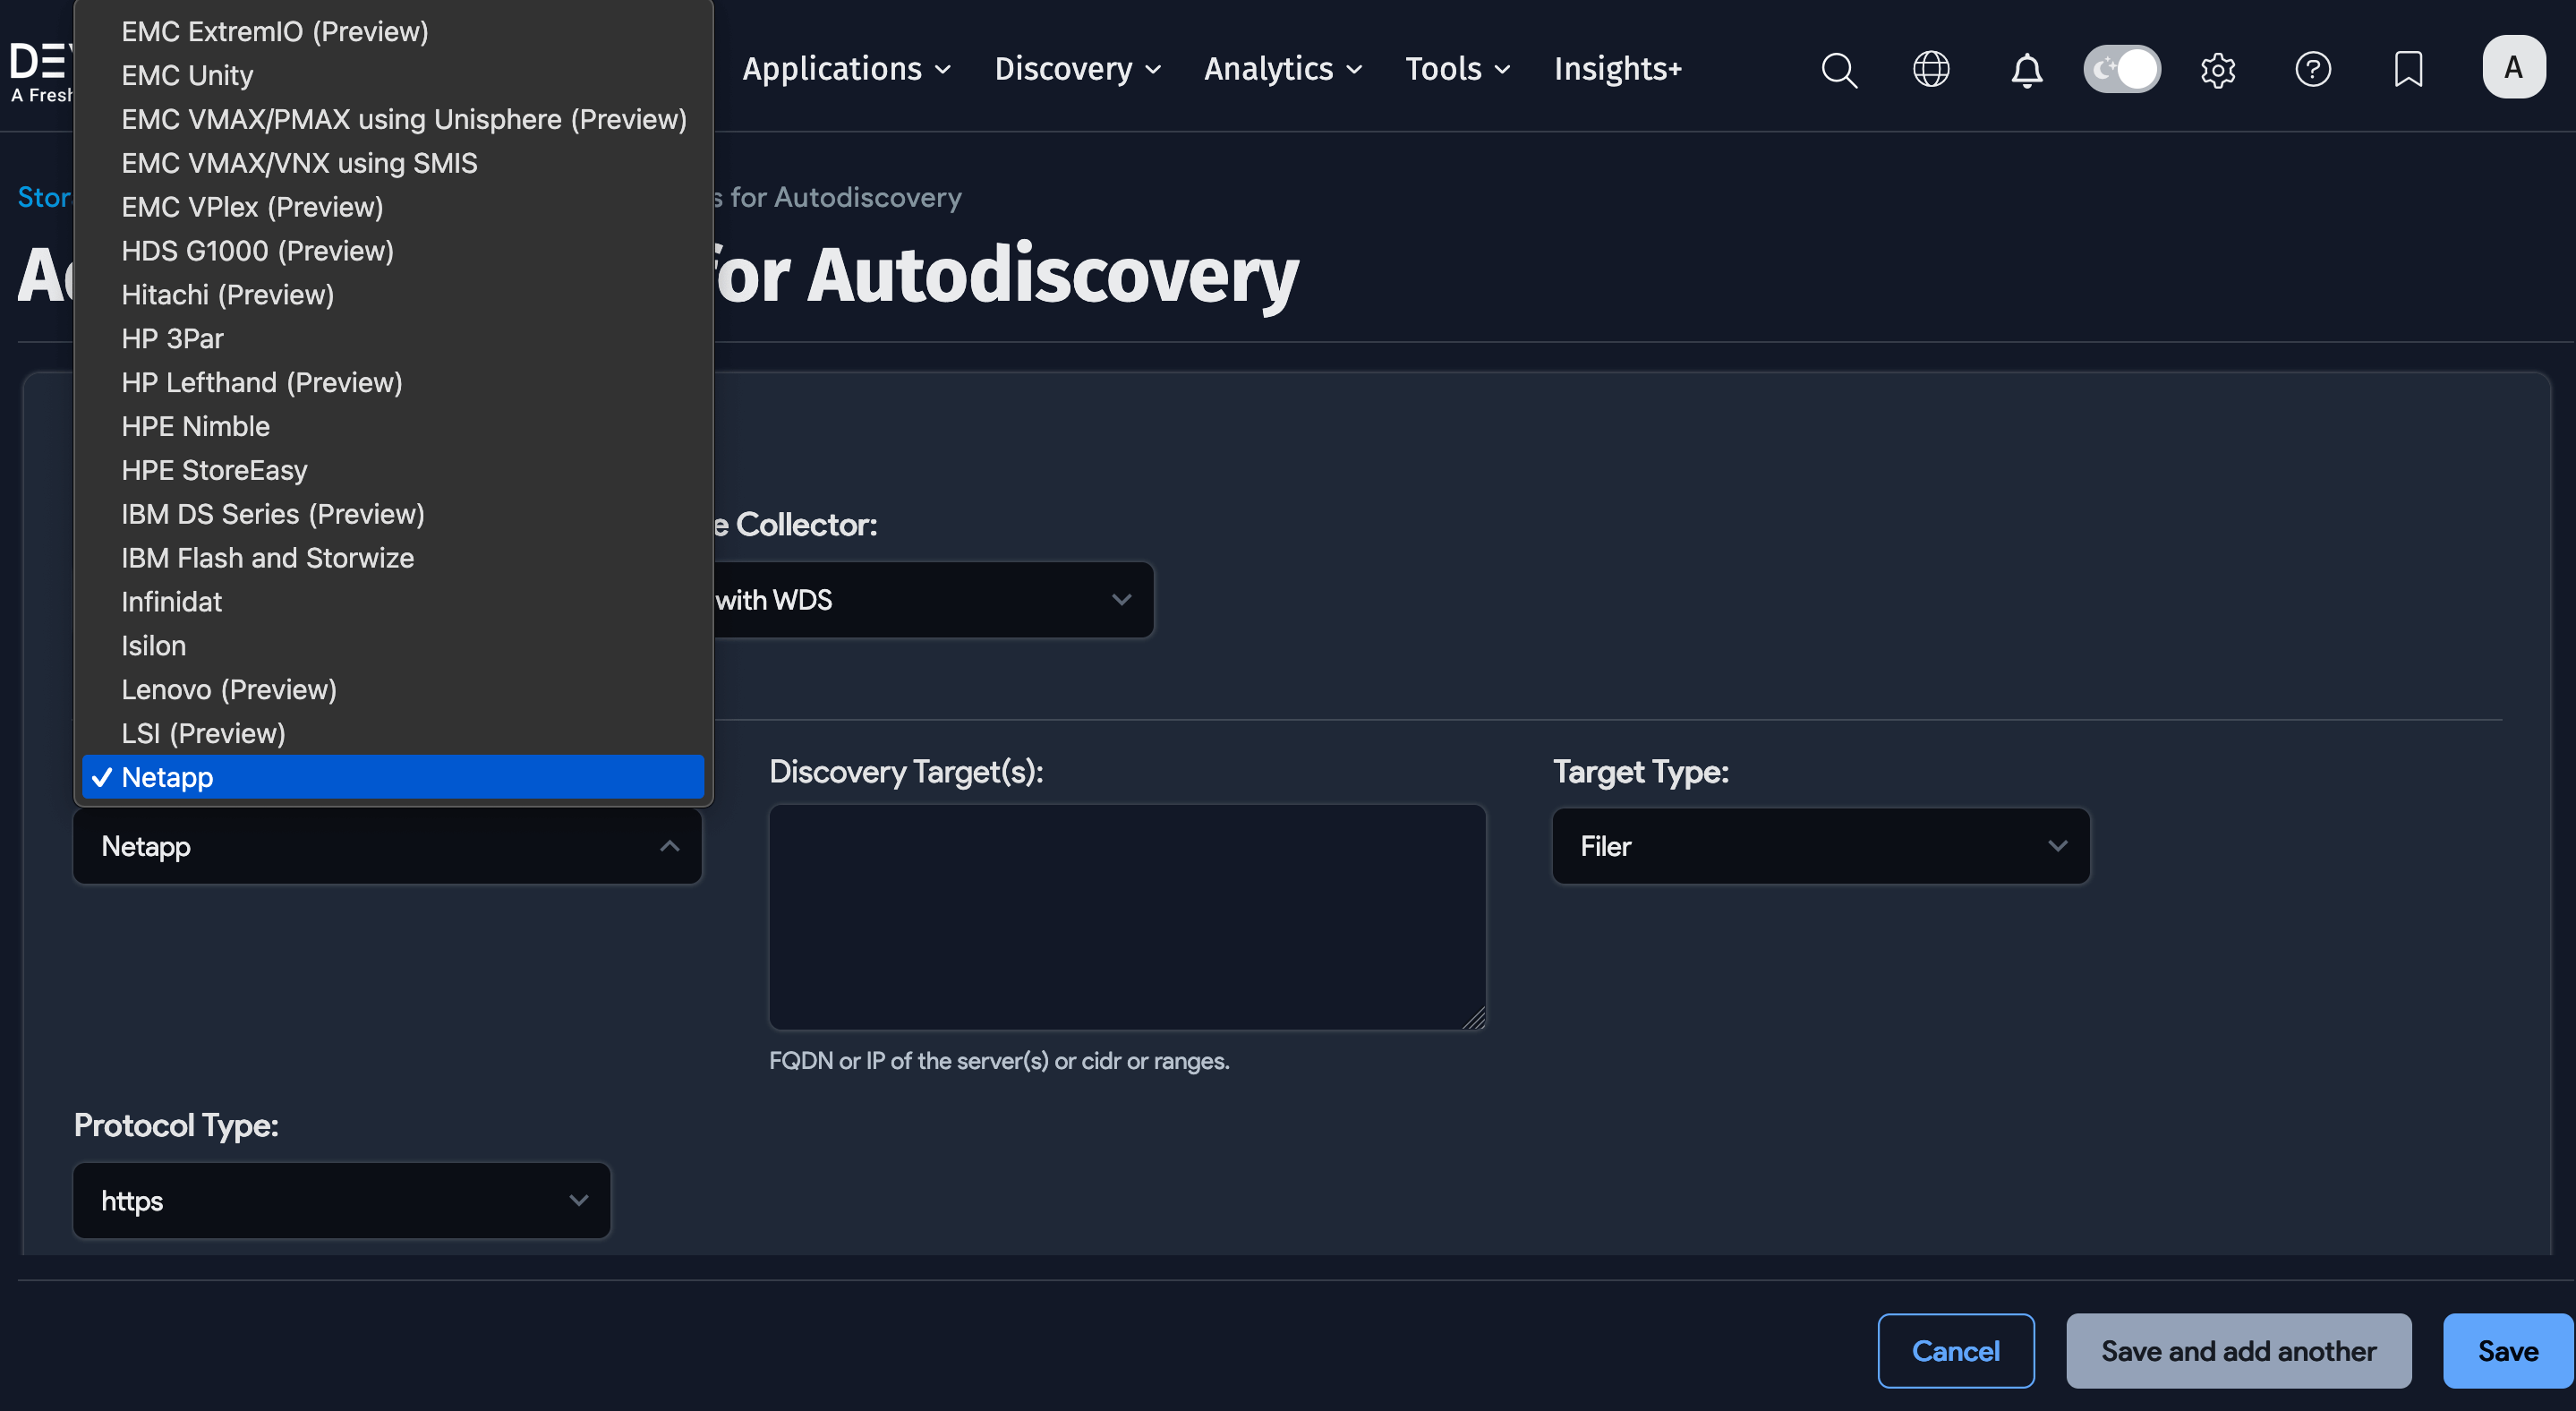Toggle dark mode switch
The height and width of the screenshot is (1411, 2576).
click(x=2122, y=69)
